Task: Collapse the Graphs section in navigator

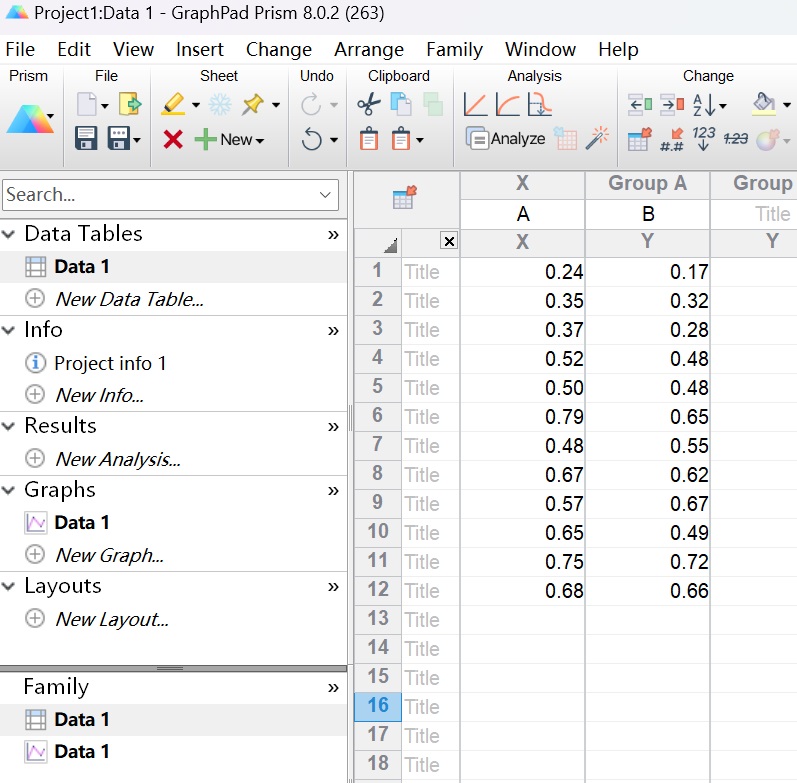Action: click(x=9, y=490)
